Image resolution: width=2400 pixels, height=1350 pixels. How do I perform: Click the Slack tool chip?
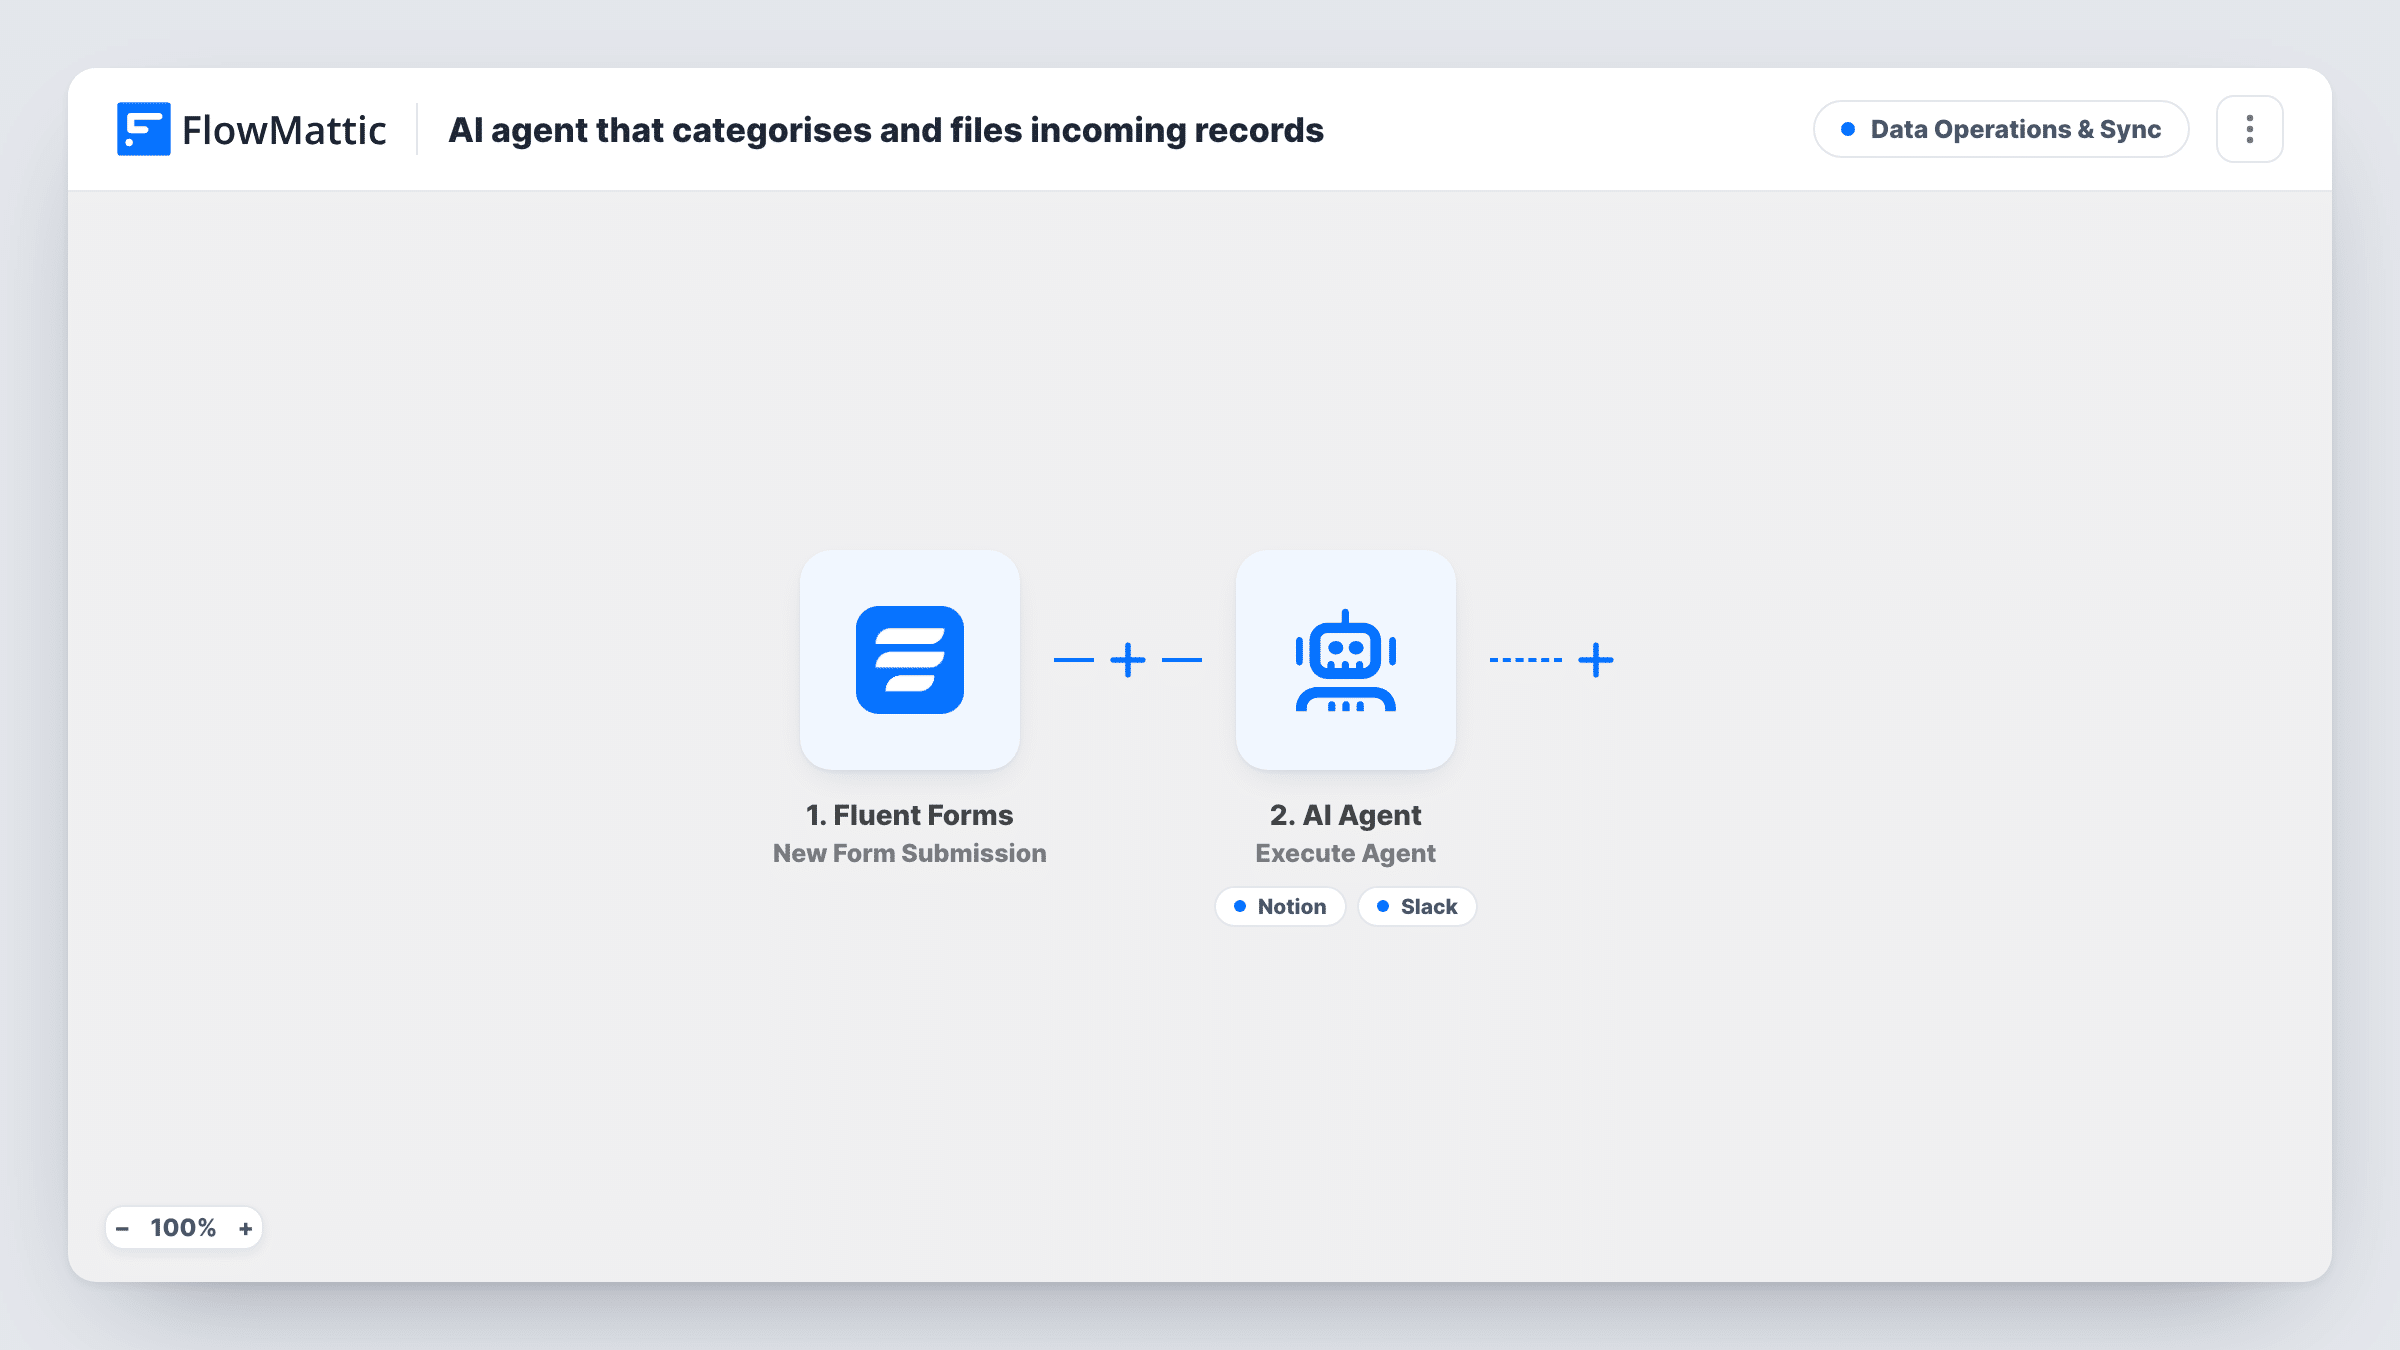1417,906
